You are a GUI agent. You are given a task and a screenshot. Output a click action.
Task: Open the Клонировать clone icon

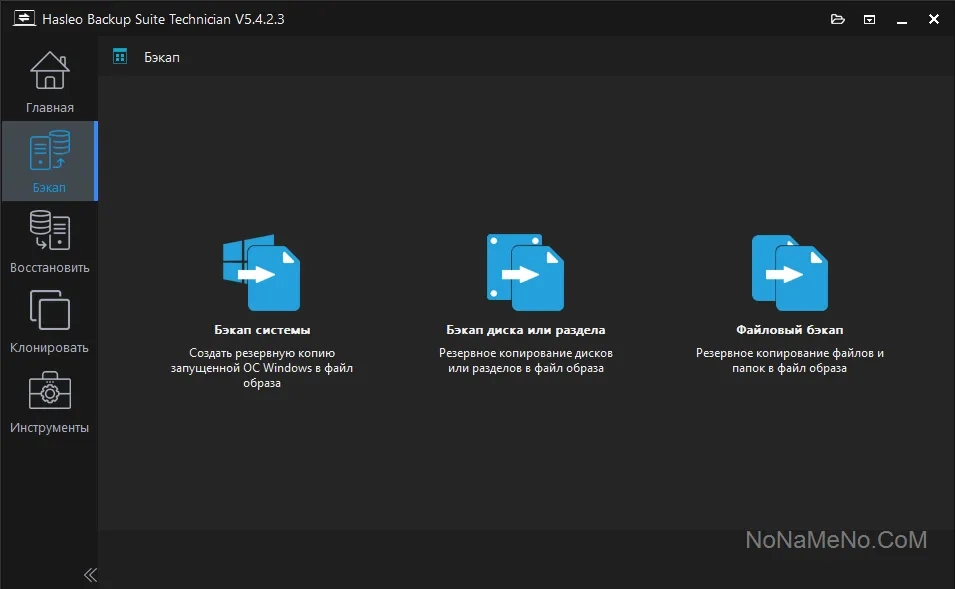[x=49, y=310]
